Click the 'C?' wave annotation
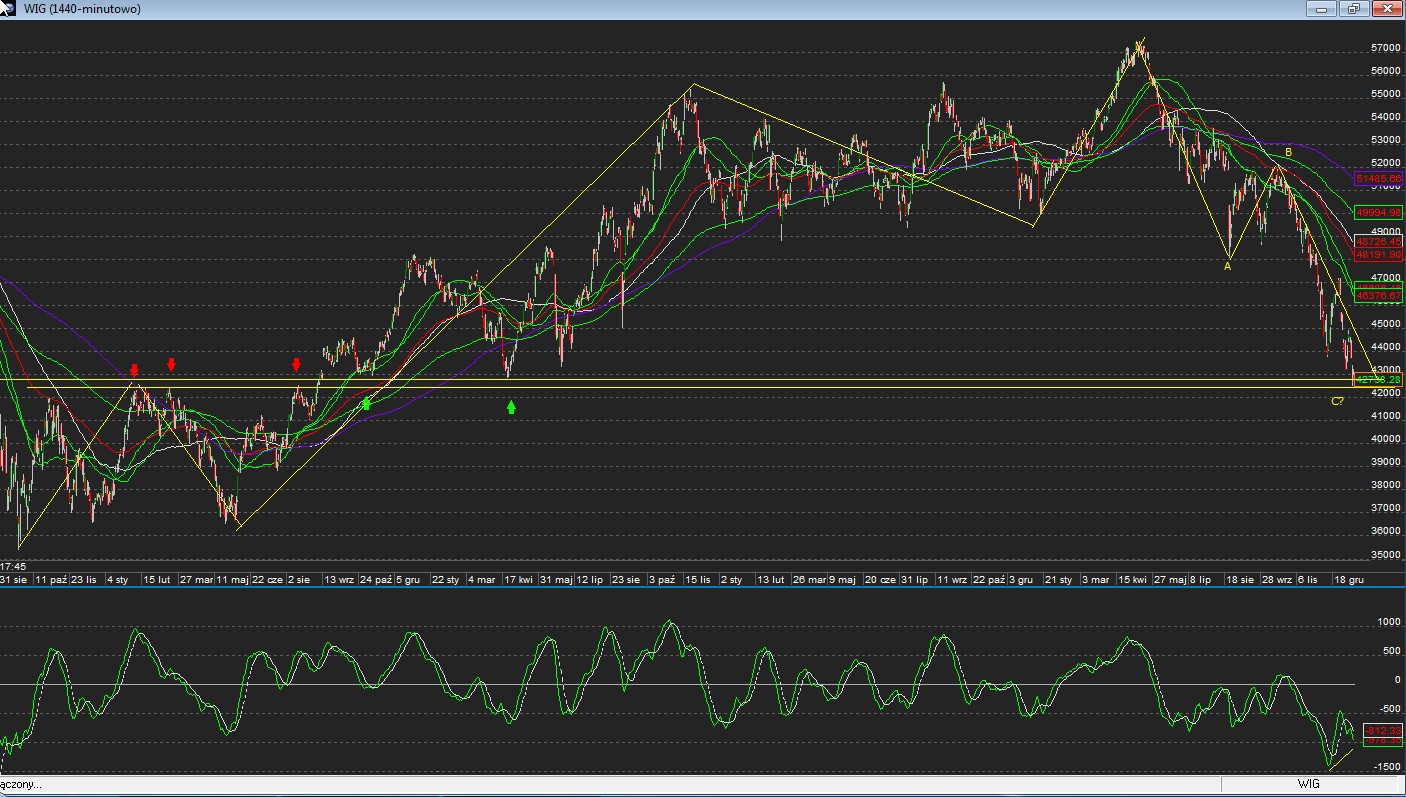This screenshot has height=797, width=1406. tap(1337, 401)
